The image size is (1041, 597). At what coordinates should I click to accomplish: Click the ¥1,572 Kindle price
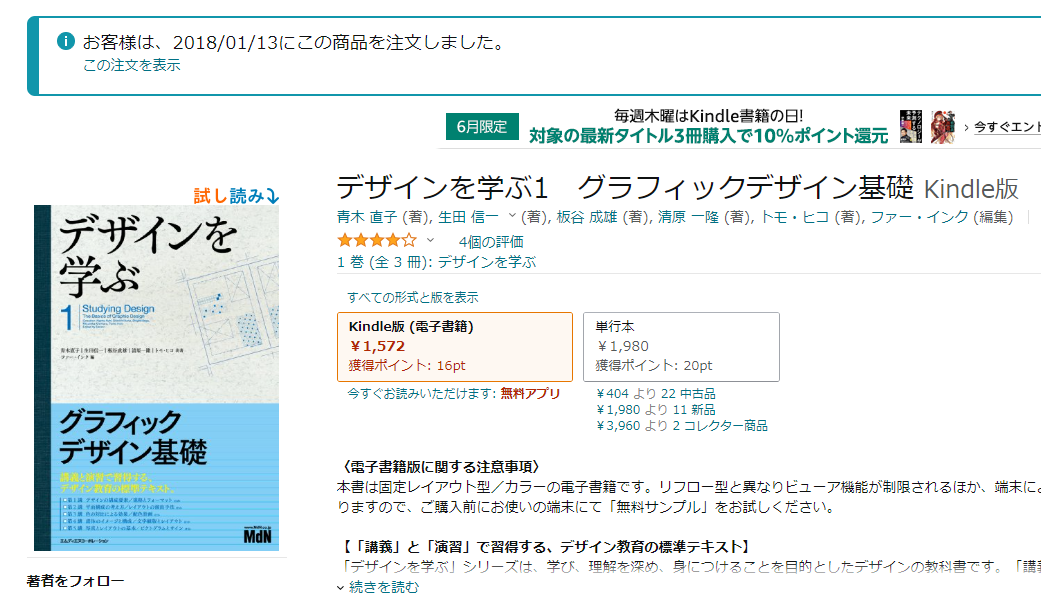(x=377, y=346)
